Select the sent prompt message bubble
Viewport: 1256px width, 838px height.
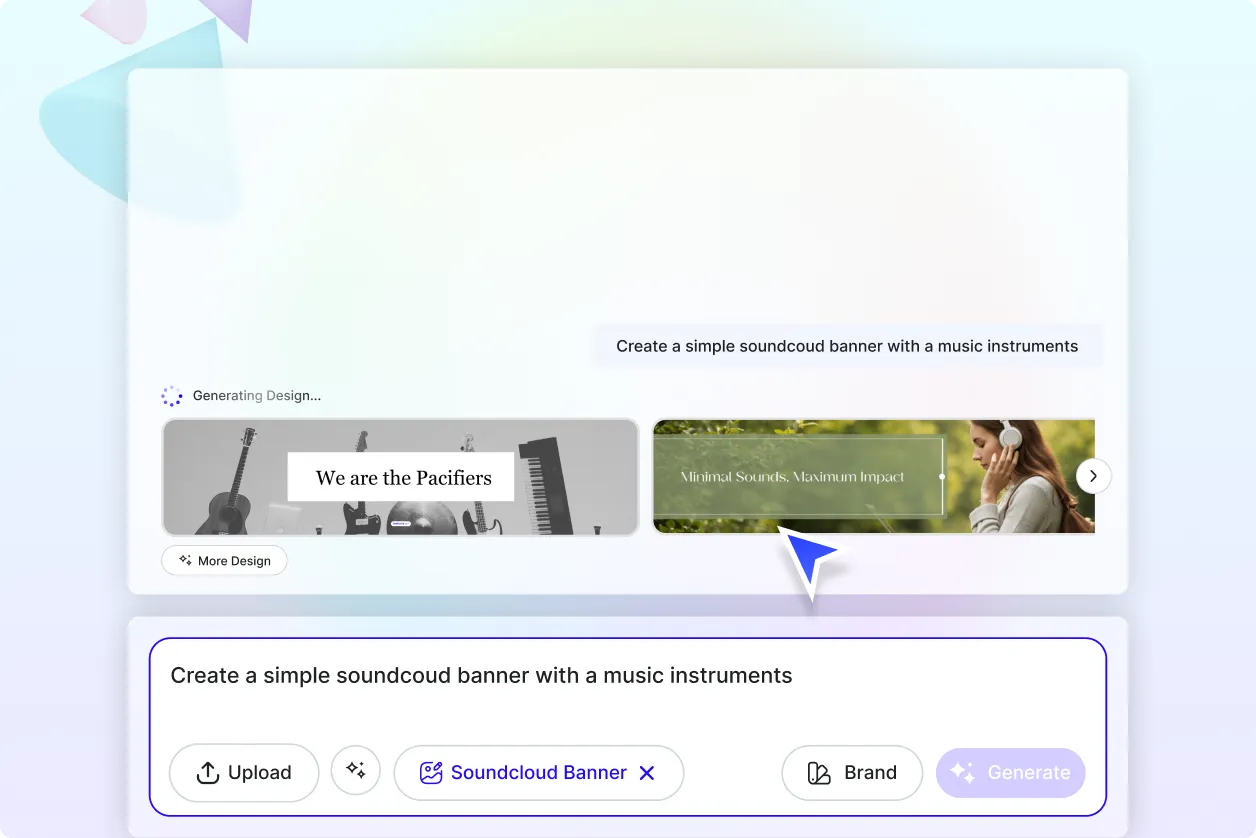(847, 347)
